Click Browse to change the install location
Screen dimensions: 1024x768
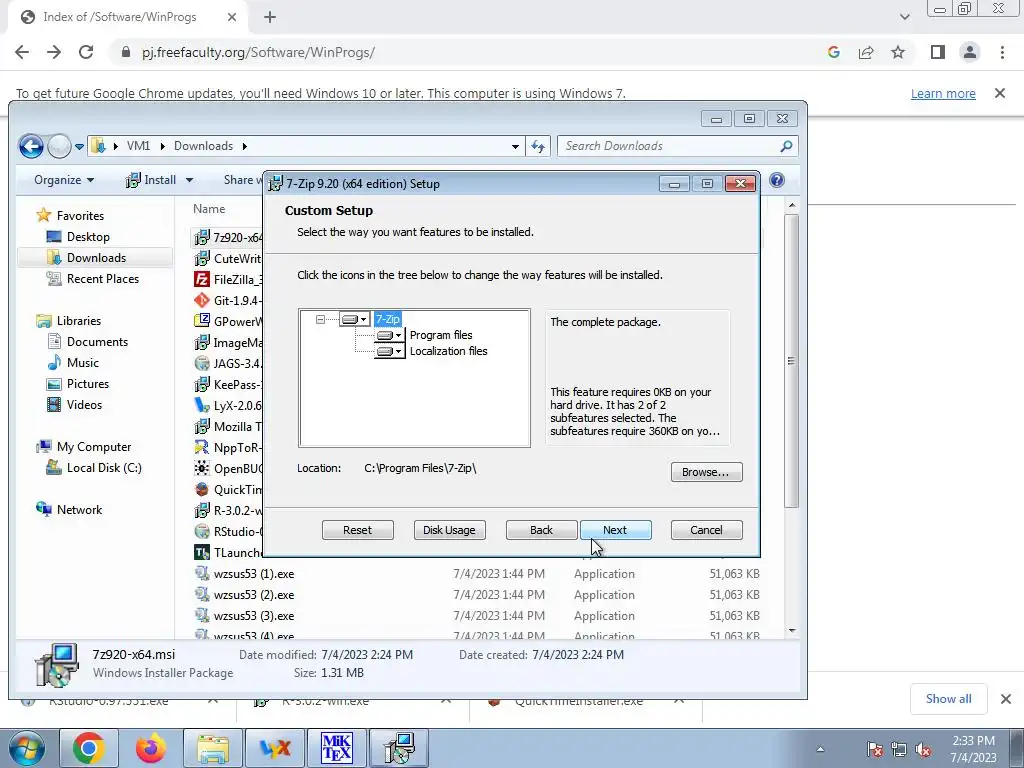click(707, 472)
